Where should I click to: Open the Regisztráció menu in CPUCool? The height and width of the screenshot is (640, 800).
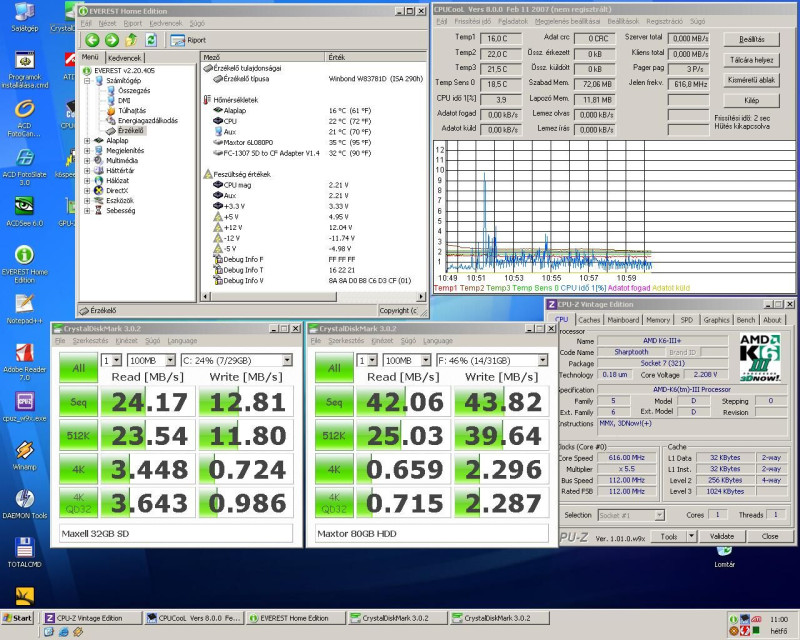664,21
